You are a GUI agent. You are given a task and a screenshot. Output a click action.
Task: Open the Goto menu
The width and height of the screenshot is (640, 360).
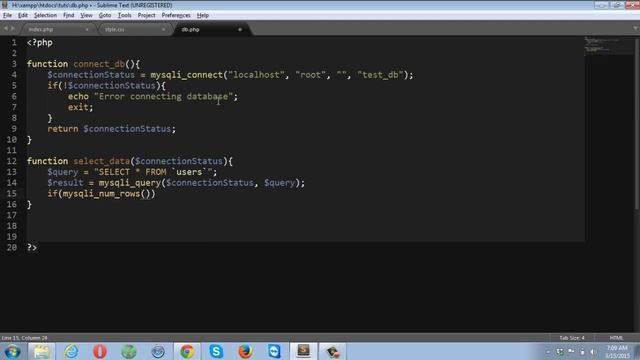pyautogui.click(x=105, y=16)
